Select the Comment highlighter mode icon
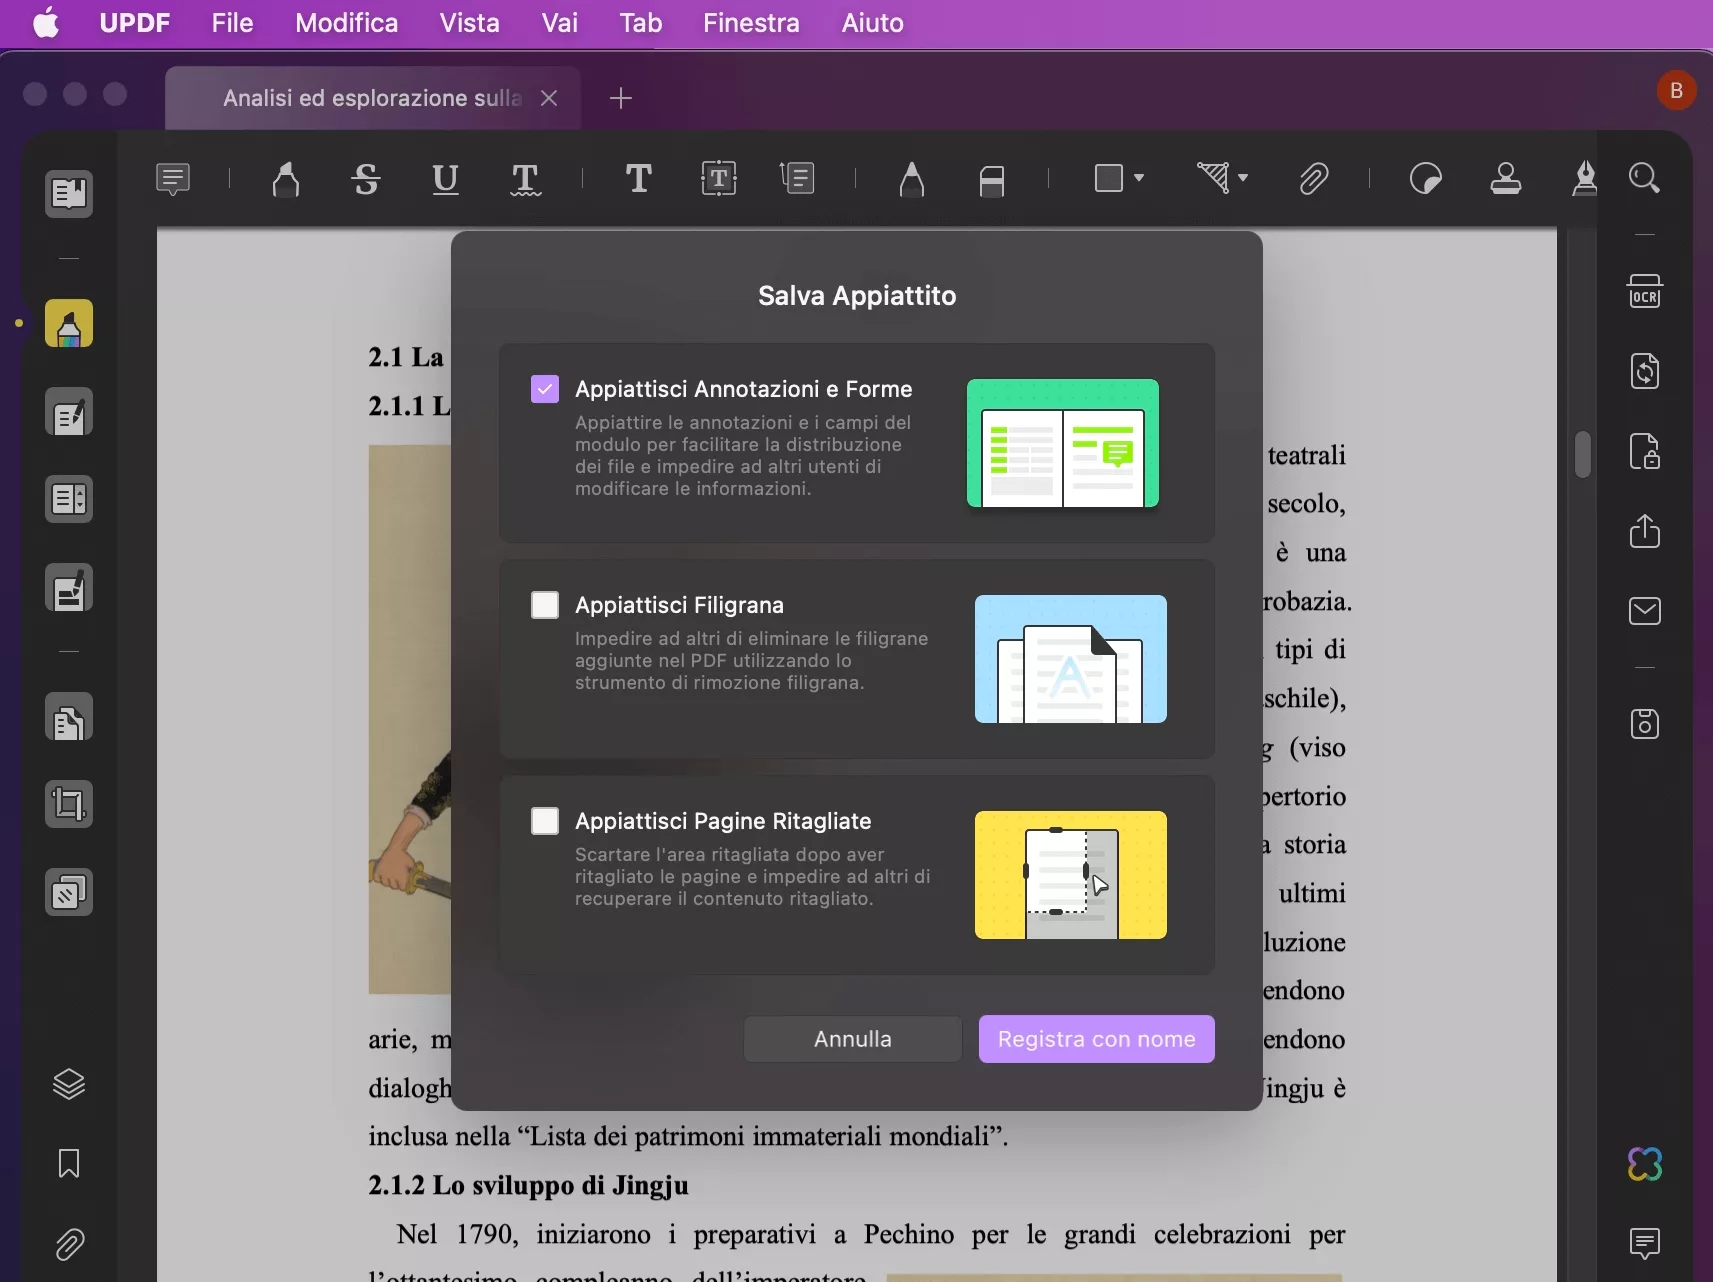 click(x=69, y=324)
